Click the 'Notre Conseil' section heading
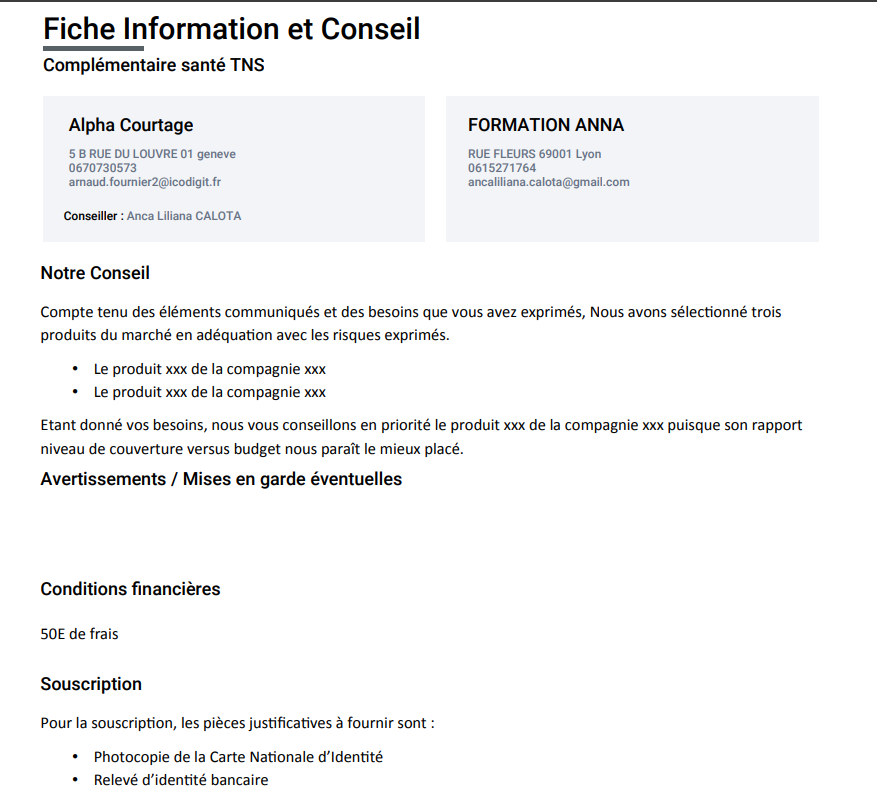 pyautogui.click(x=95, y=273)
